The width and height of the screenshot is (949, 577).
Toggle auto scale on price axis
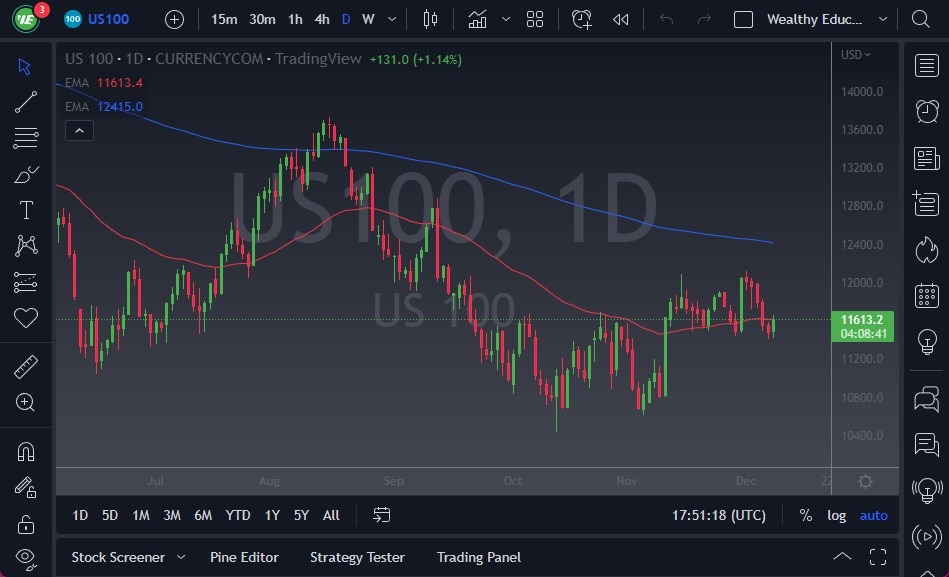coord(873,515)
